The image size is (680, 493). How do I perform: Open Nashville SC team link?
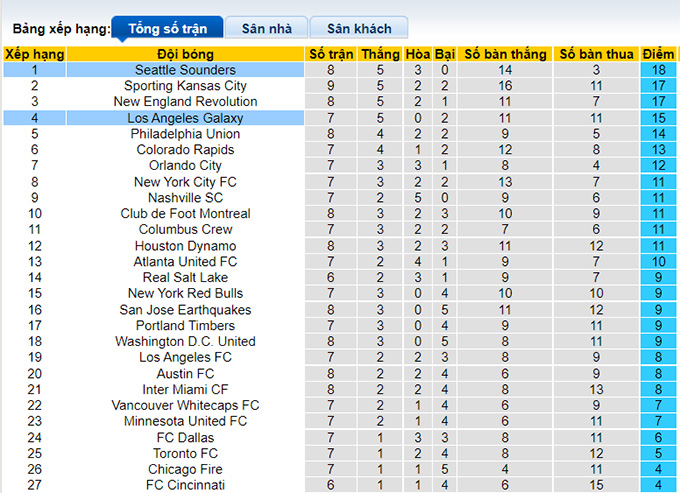click(186, 198)
